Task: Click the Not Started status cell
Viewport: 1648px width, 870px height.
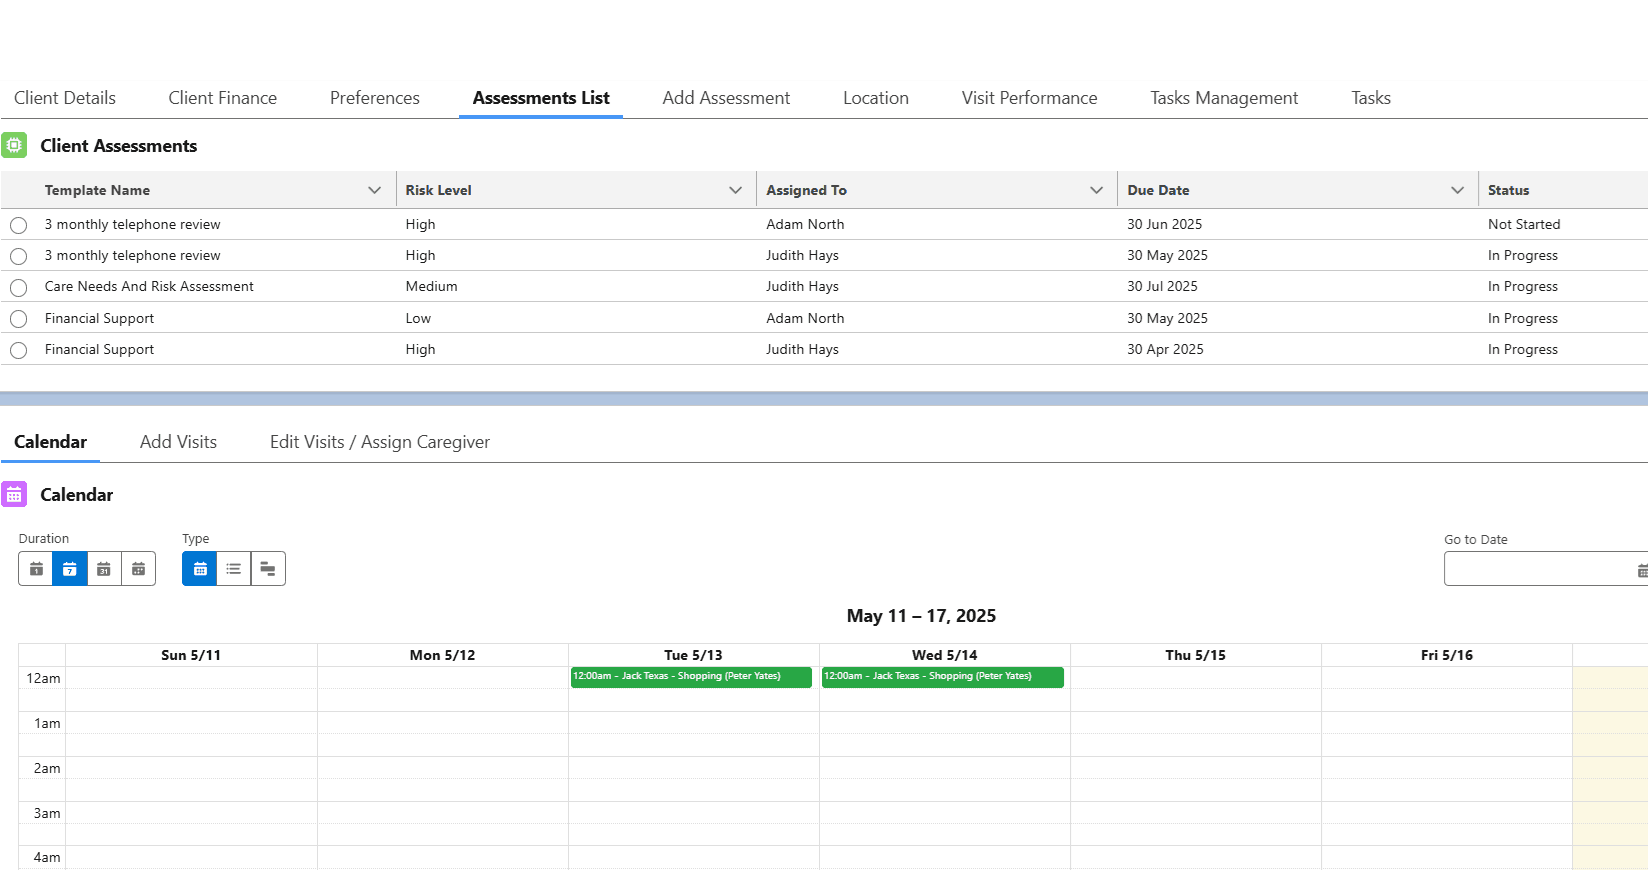Action: pyautogui.click(x=1524, y=224)
